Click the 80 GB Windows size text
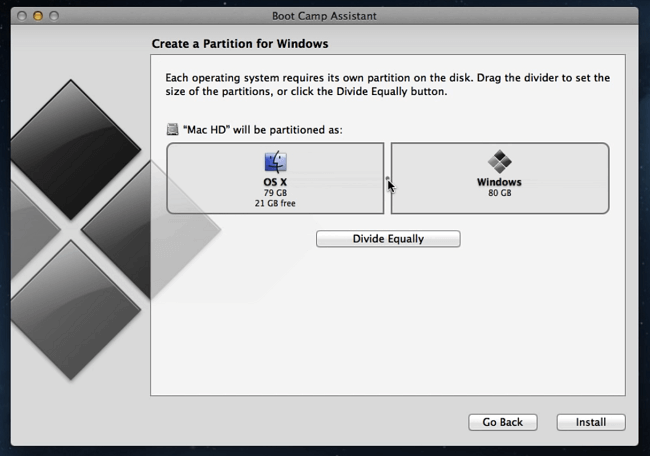Screen dimensions: 650x456 (x=499, y=193)
